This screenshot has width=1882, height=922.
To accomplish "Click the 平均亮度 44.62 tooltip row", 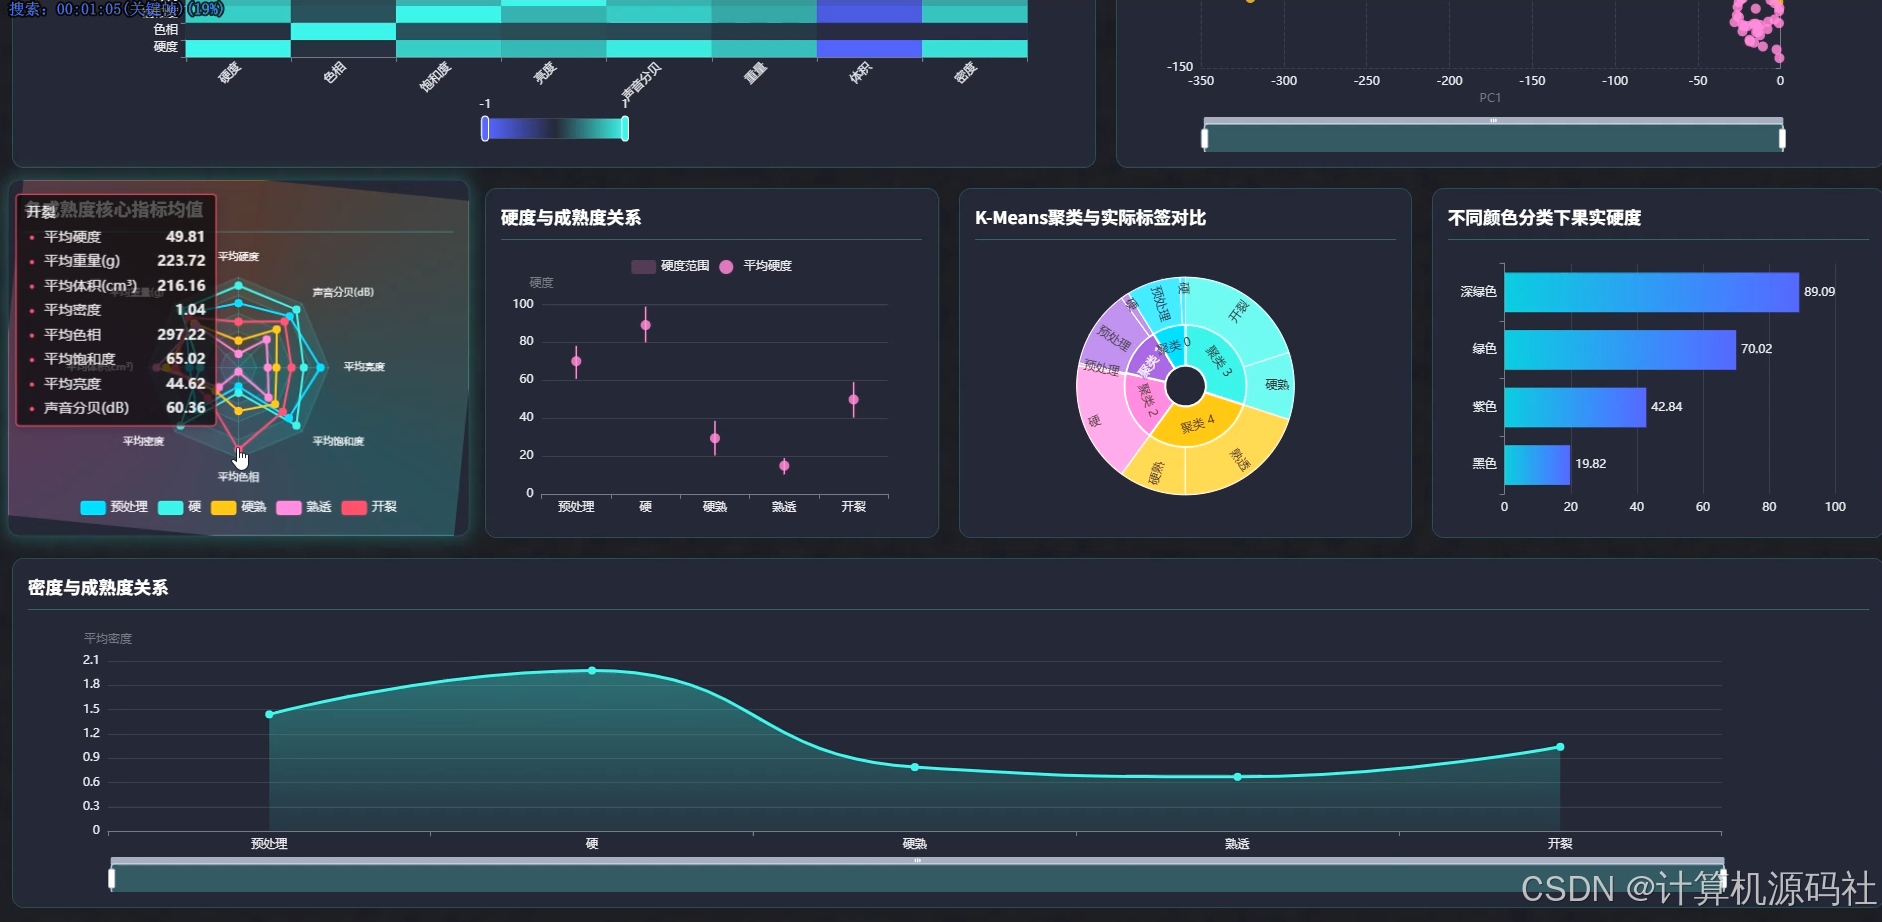I will pyautogui.click(x=117, y=384).
